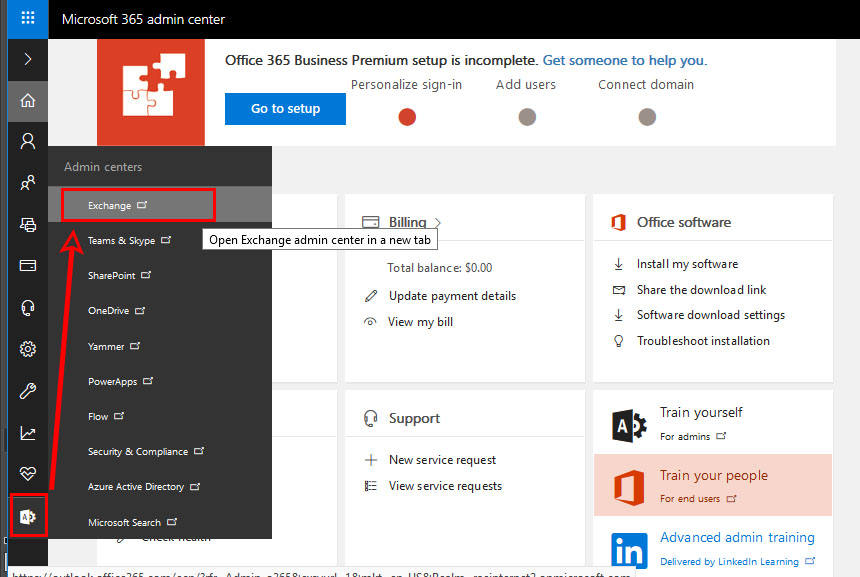Click the Groups icon in sidebar

[27, 182]
